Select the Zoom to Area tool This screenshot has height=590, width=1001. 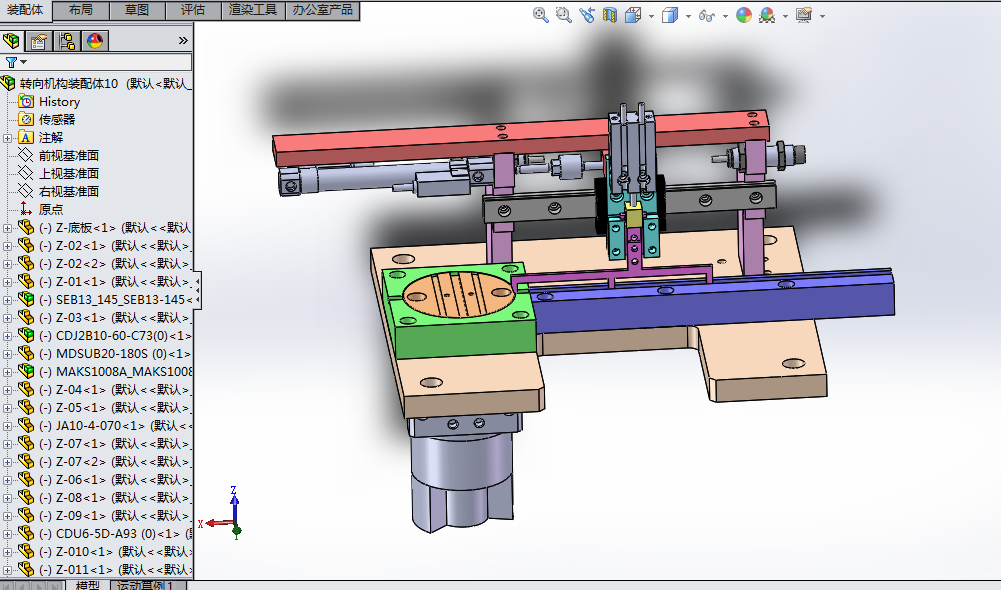tap(563, 15)
